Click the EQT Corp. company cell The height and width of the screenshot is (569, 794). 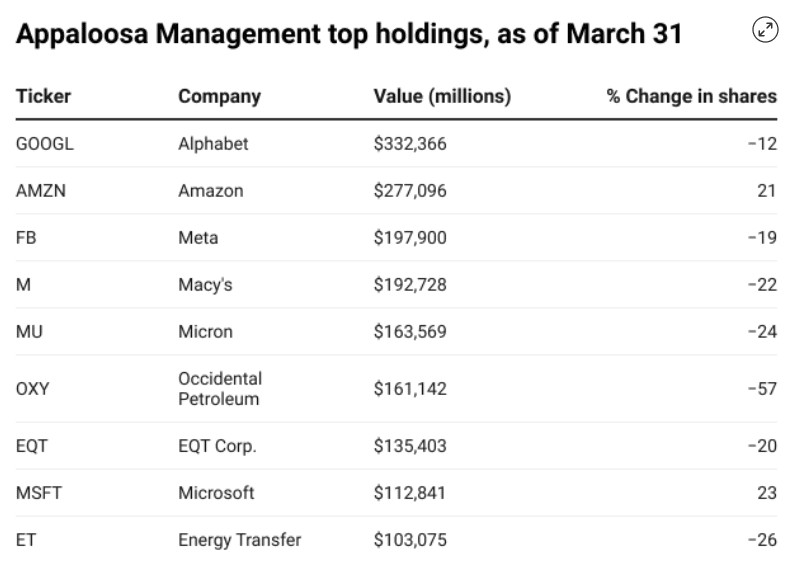(x=217, y=446)
